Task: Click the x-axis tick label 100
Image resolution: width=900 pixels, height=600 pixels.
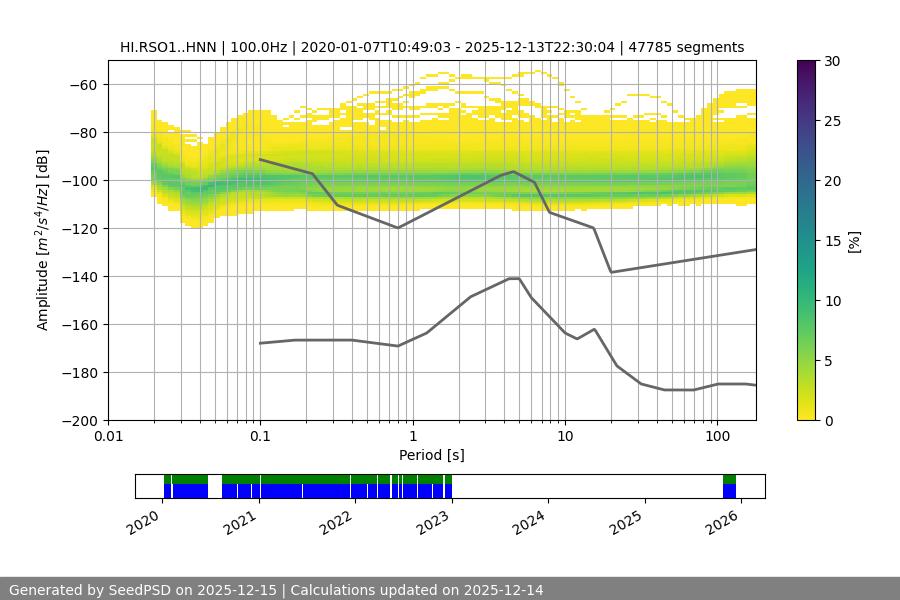Action: point(716,435)
